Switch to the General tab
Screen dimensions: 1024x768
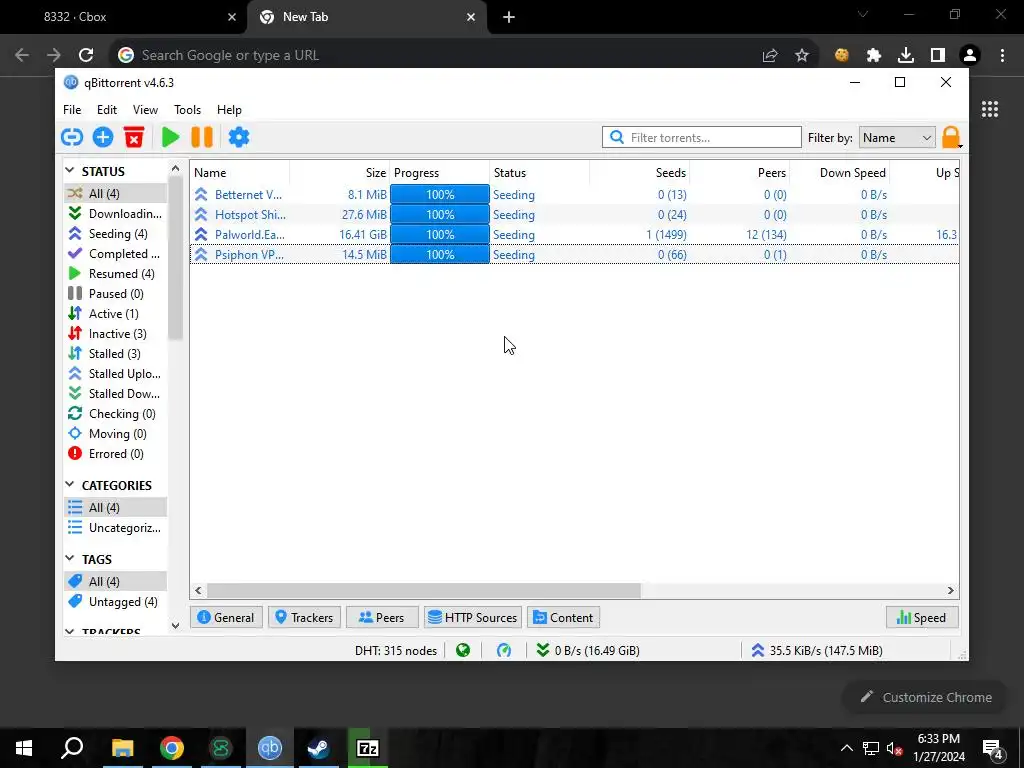226,617
